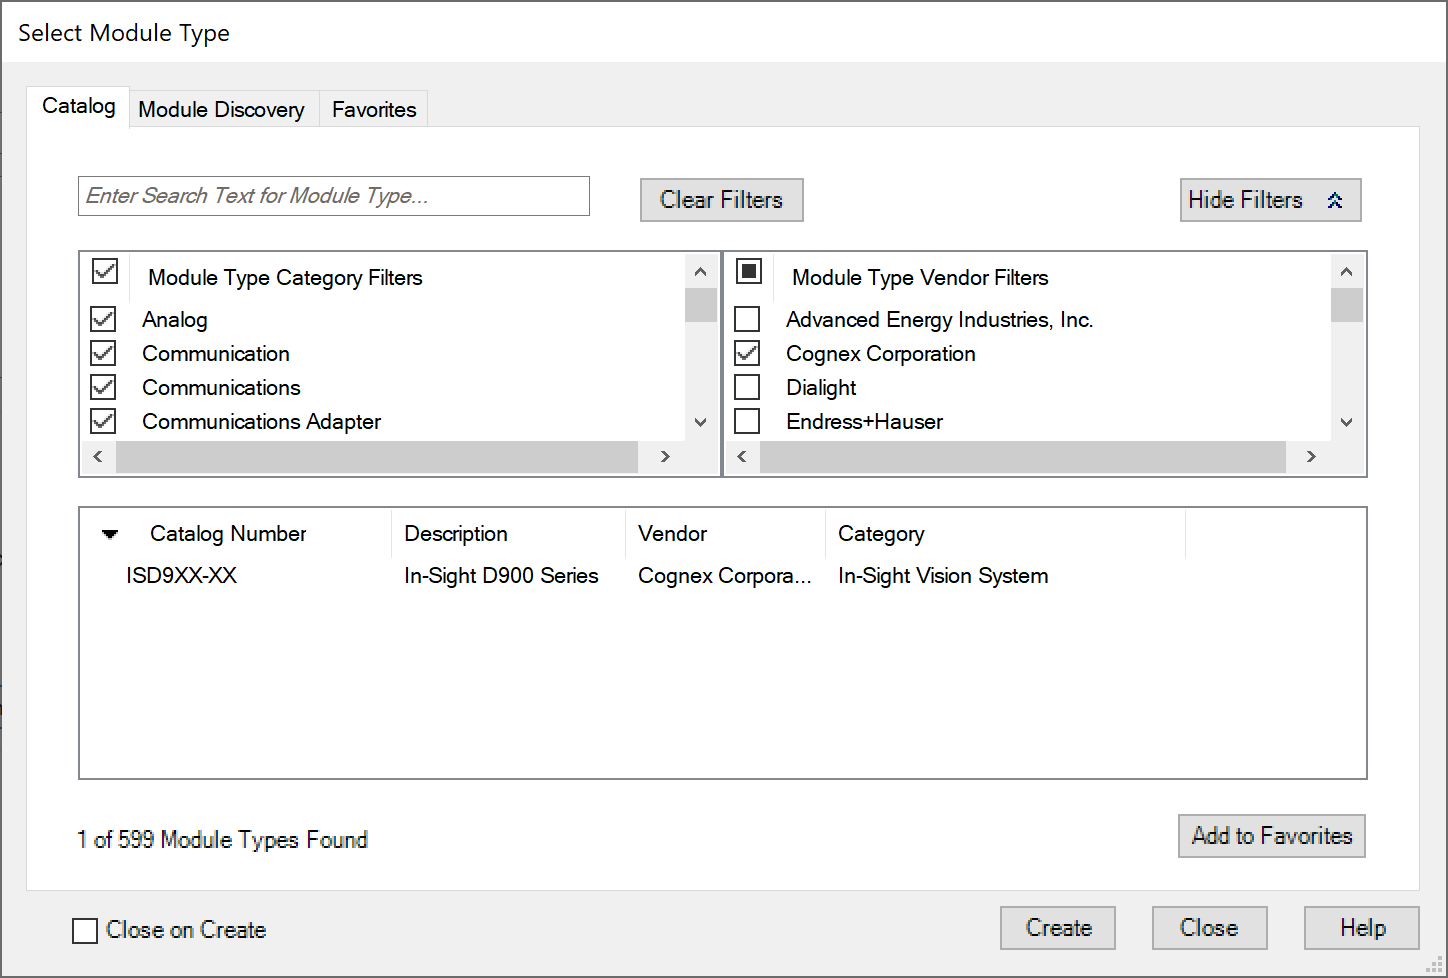Toggle the all Module Type Vendor Filters checkbox
Screen dimensions: 1448x978
coord(749,272)
